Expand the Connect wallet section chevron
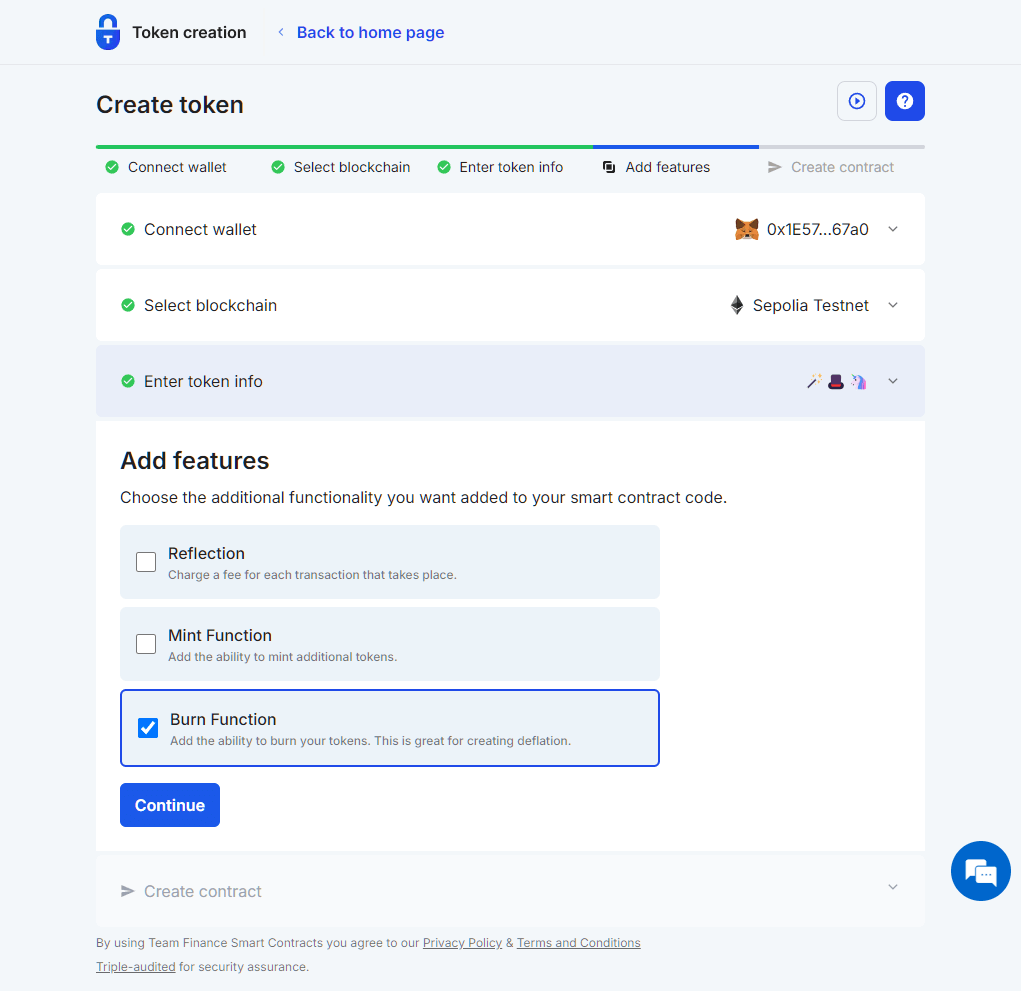The image size is (1021, 991). click(892, 229)
